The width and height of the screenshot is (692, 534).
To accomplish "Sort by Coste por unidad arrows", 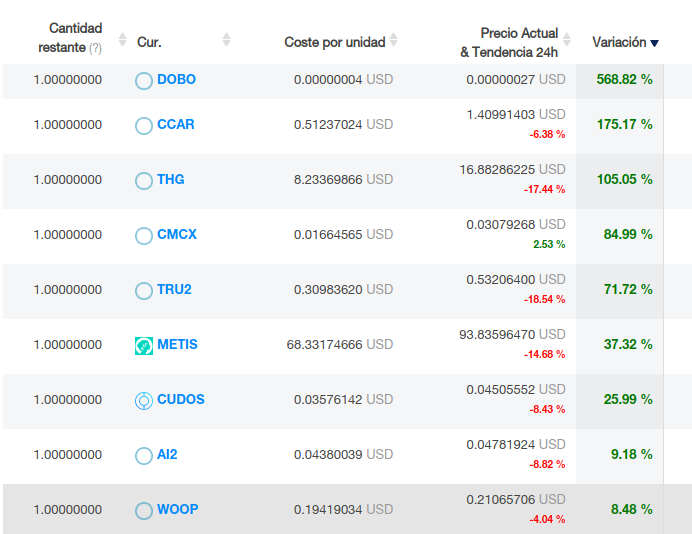I will (393, 40).
